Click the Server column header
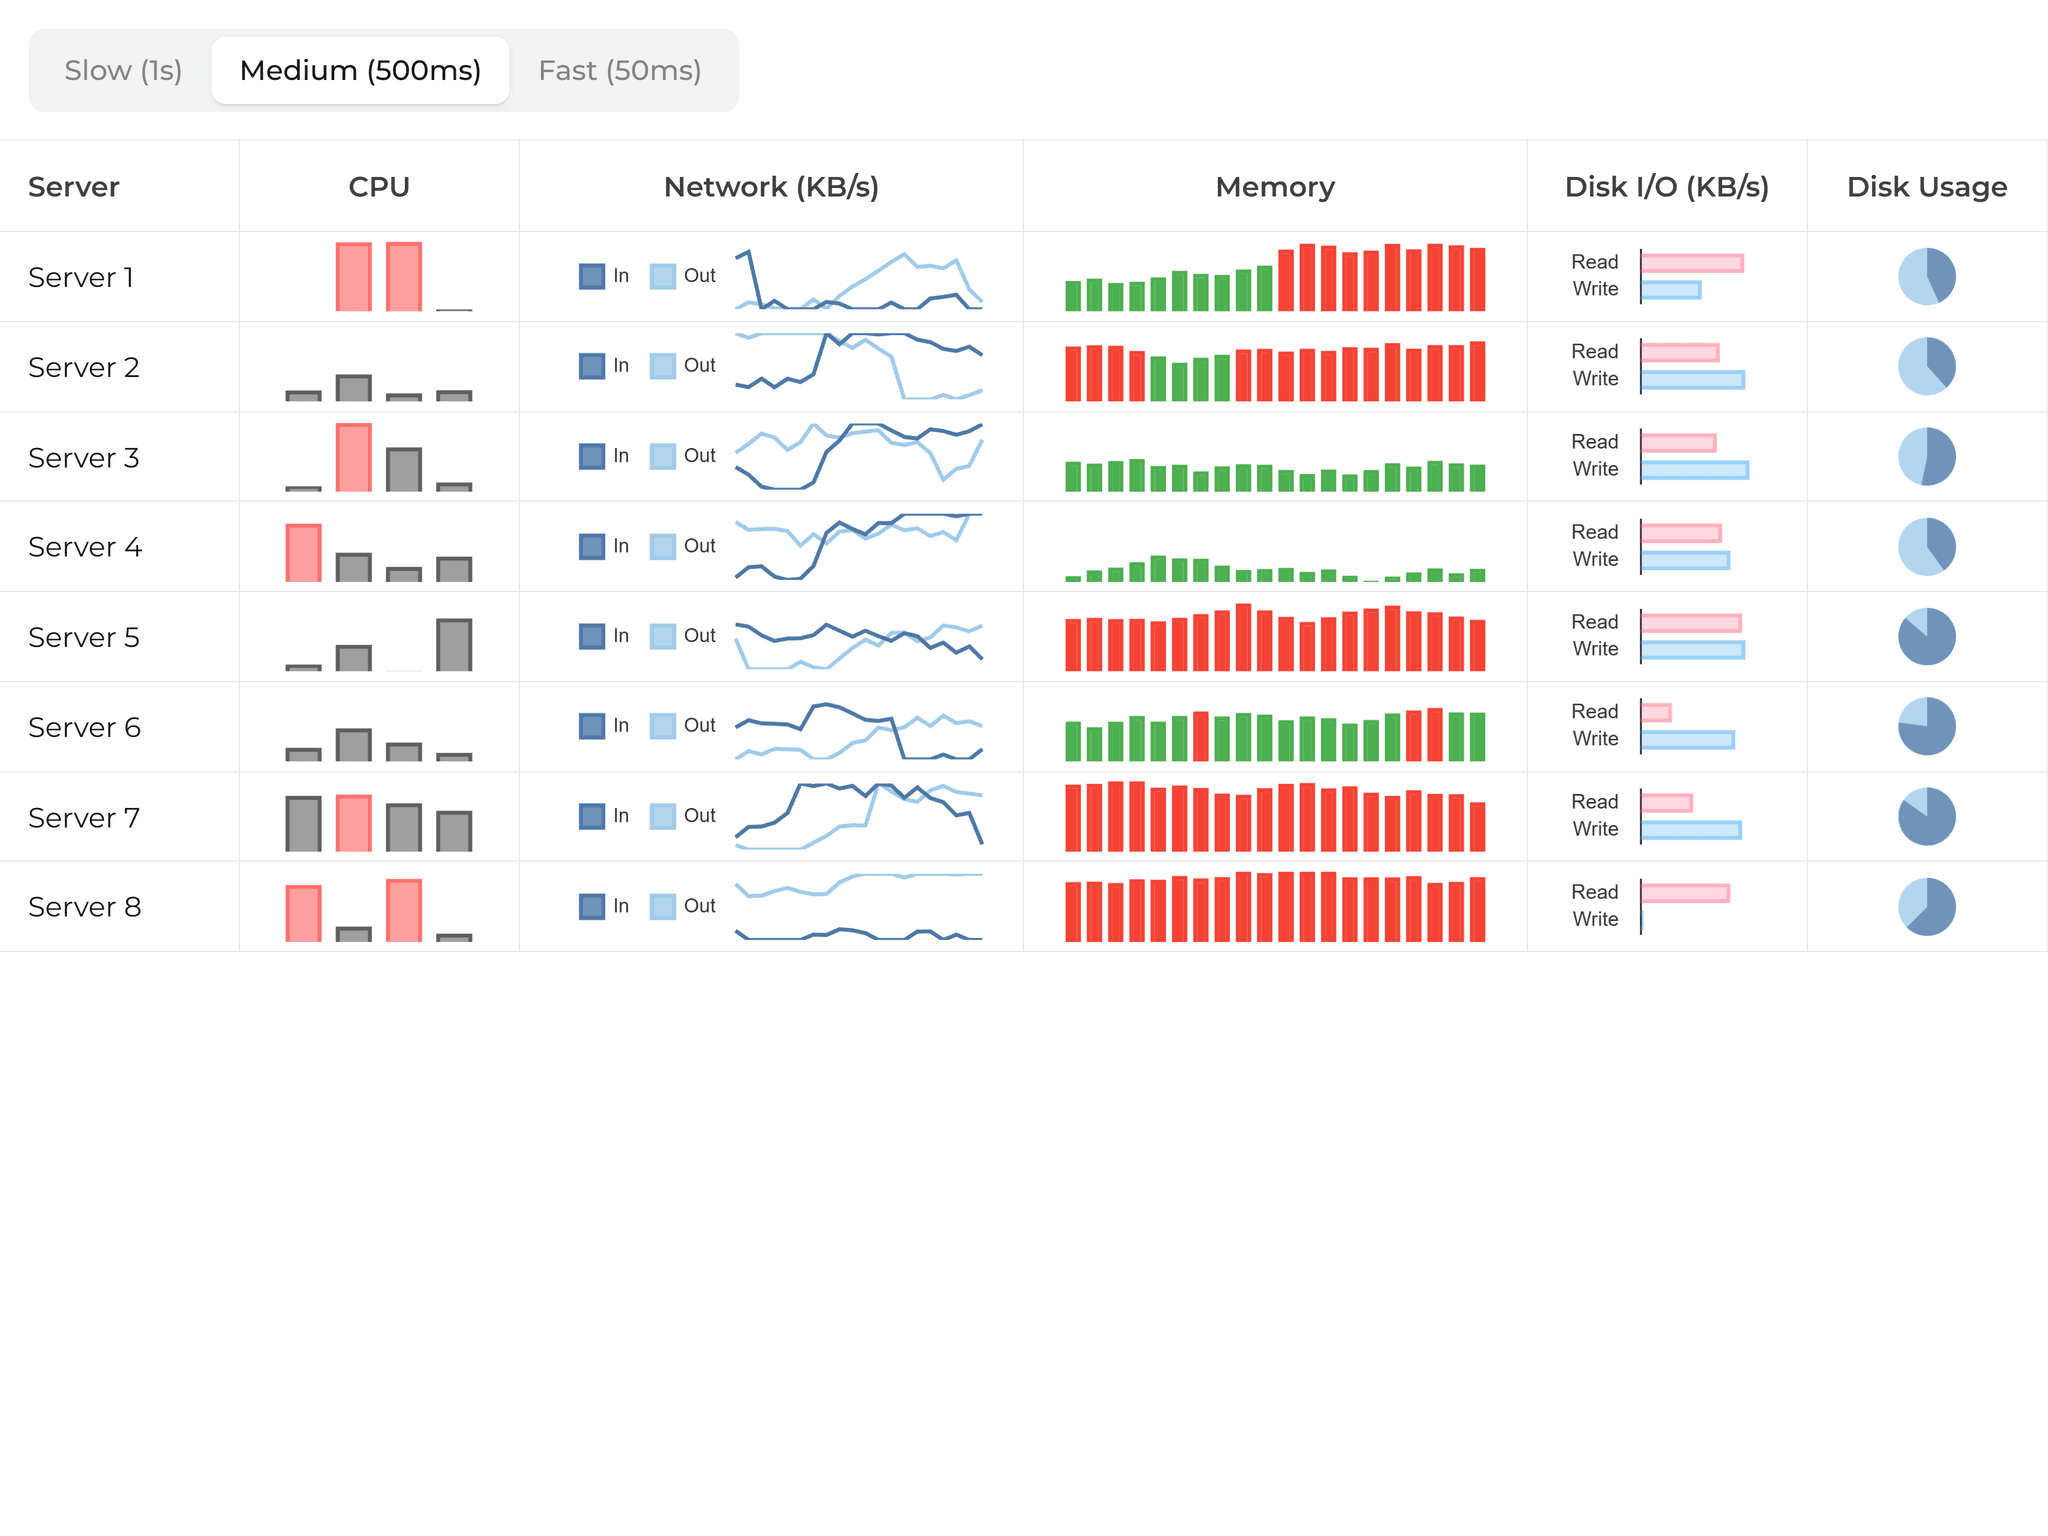Screen dimensions: 2048x1536 pos(74,187)
